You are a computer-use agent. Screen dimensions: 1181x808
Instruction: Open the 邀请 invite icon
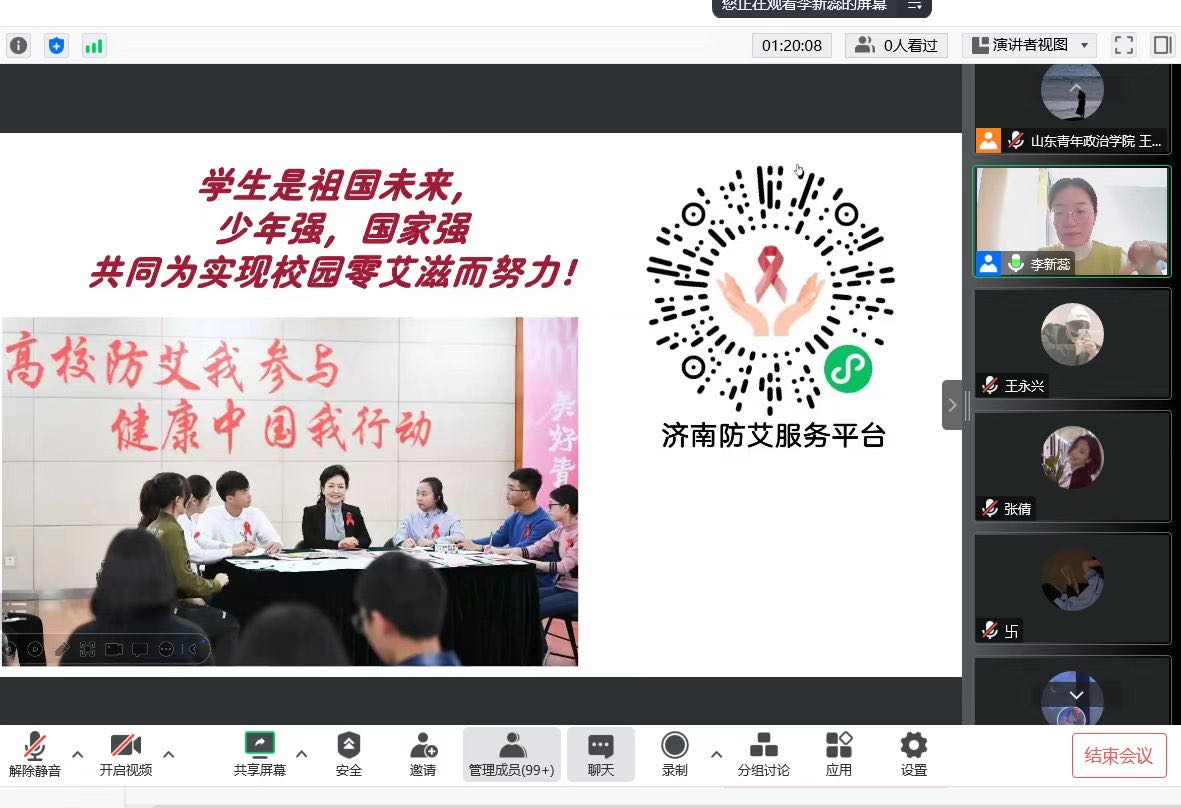coord(423,754)
